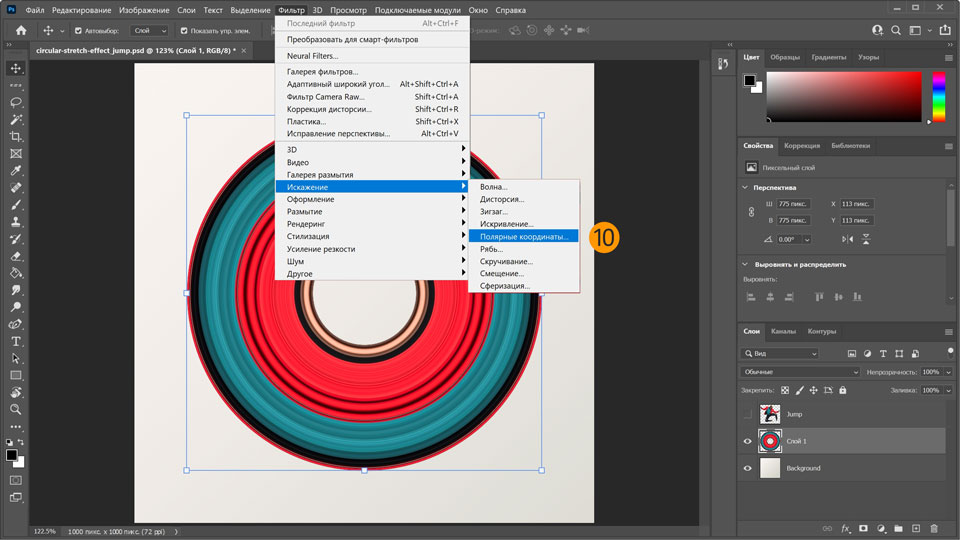Click the Home icon in options bar
This screenshot has height=540, width=960.
click(x=21, y=30)
